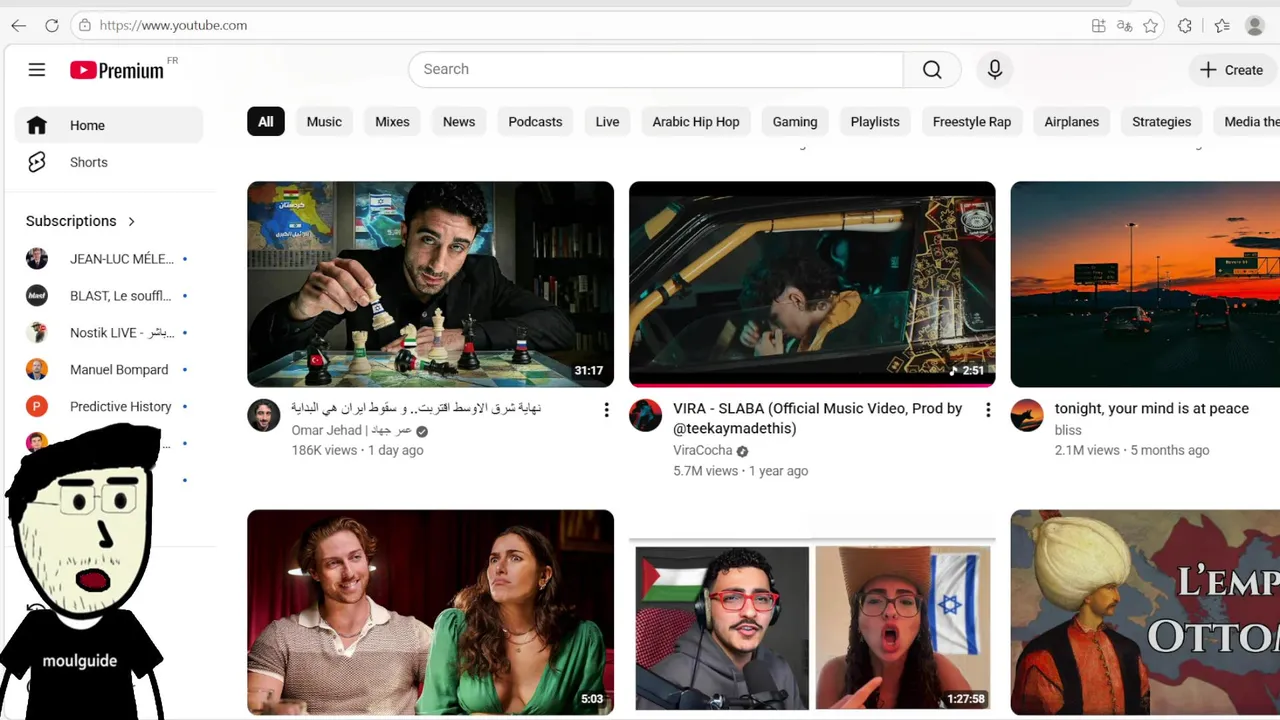Reload the page in browser
The width and height of the screenshot is (1280, 720).
[x=52, y=25]
